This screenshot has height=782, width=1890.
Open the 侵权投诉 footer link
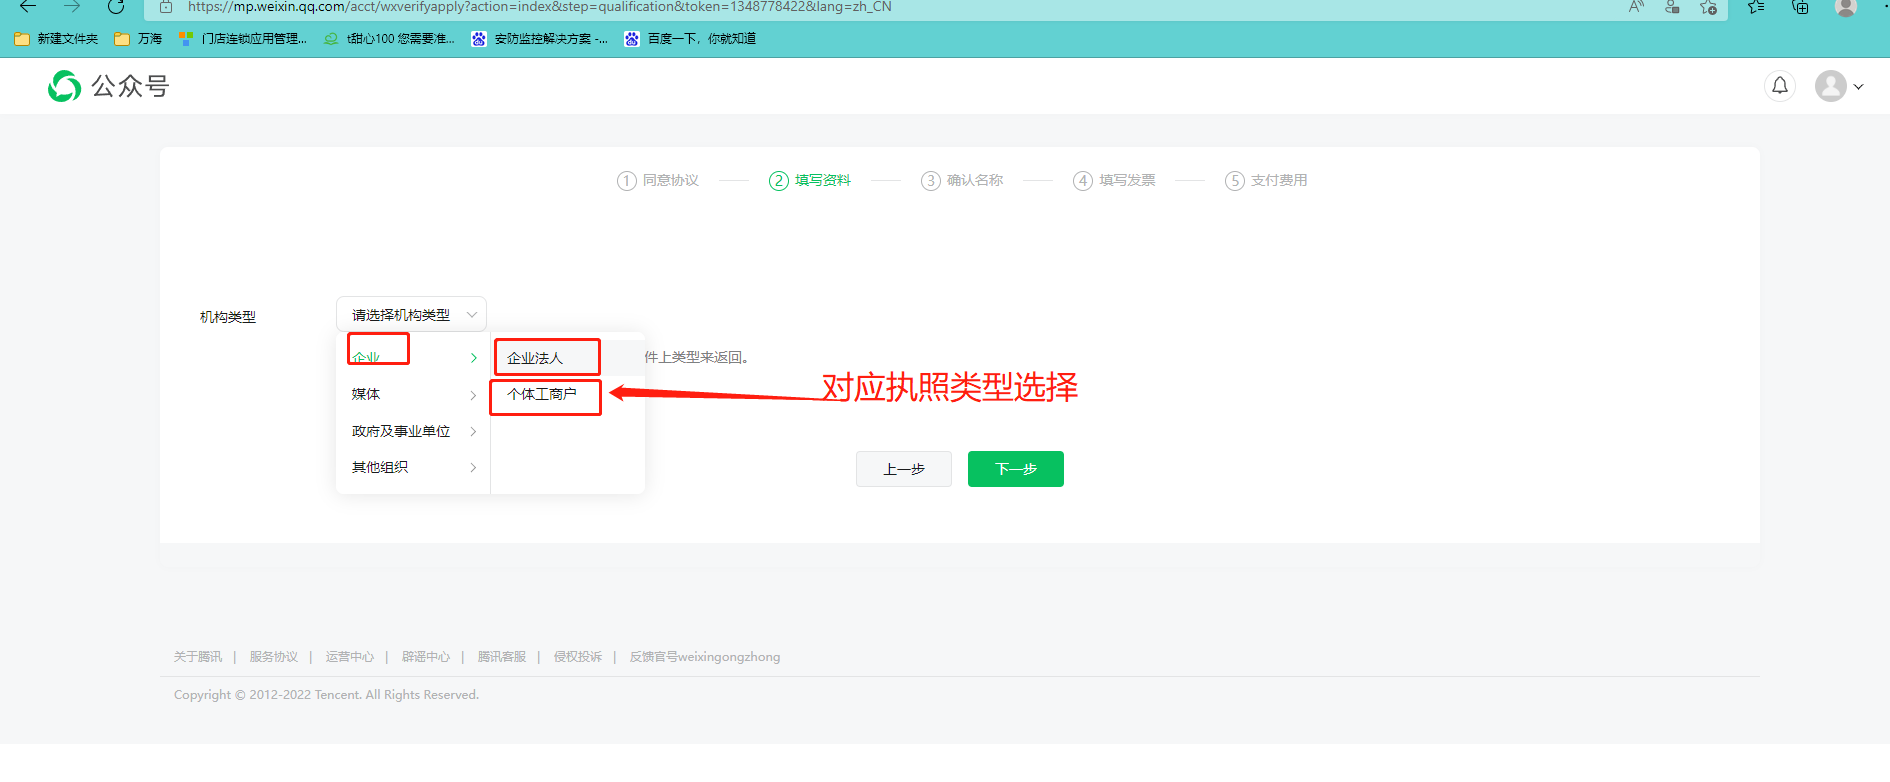(578, 657)
